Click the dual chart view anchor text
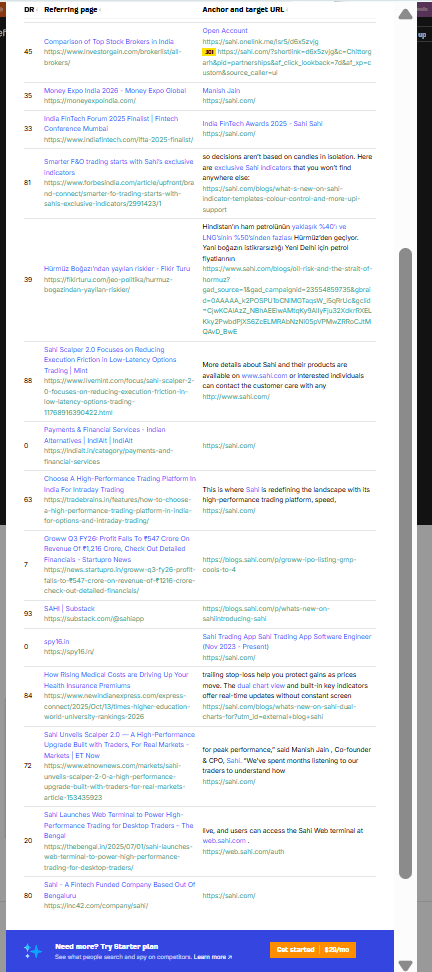Image resolution: width=432 pixels, height=972 pixels. click(x=260, y=686)
